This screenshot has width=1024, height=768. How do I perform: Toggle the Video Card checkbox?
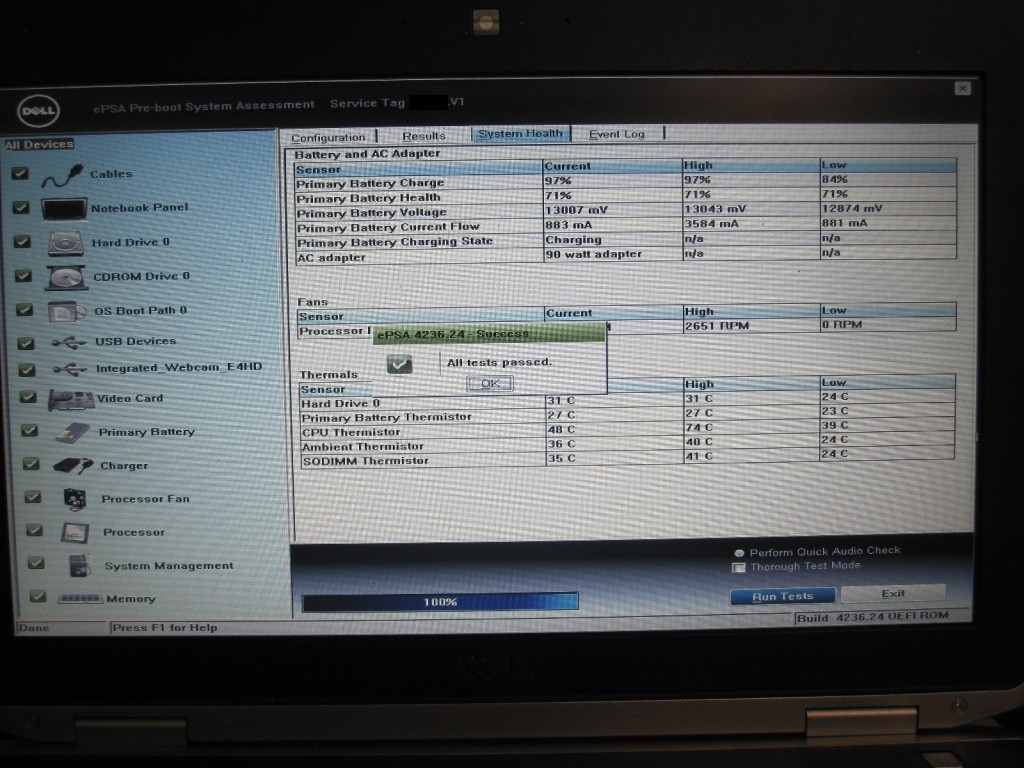tap(28, 397)
